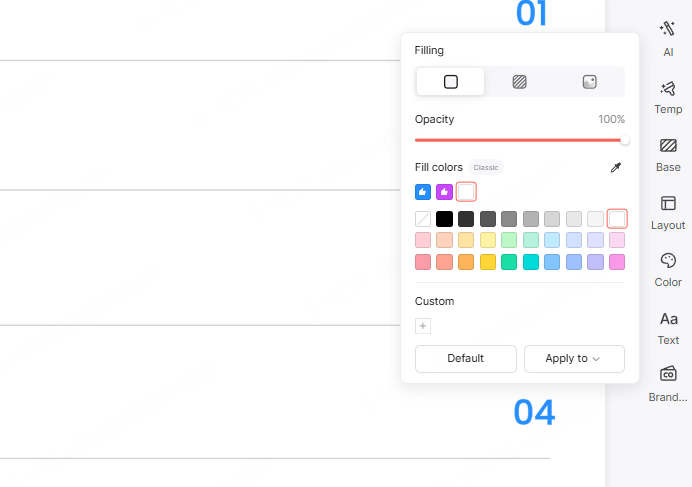Click the Default button

tap(466, 358)
